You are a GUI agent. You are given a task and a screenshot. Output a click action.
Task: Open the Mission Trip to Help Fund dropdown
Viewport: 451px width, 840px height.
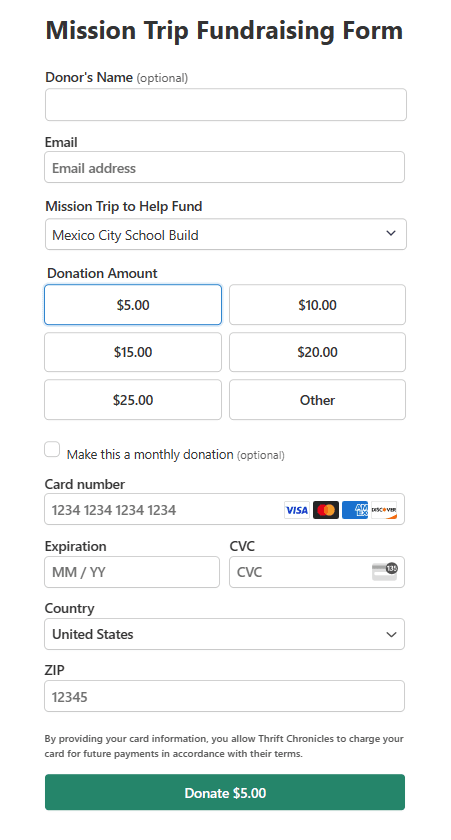pyautogui.click(x=226, y=234)
